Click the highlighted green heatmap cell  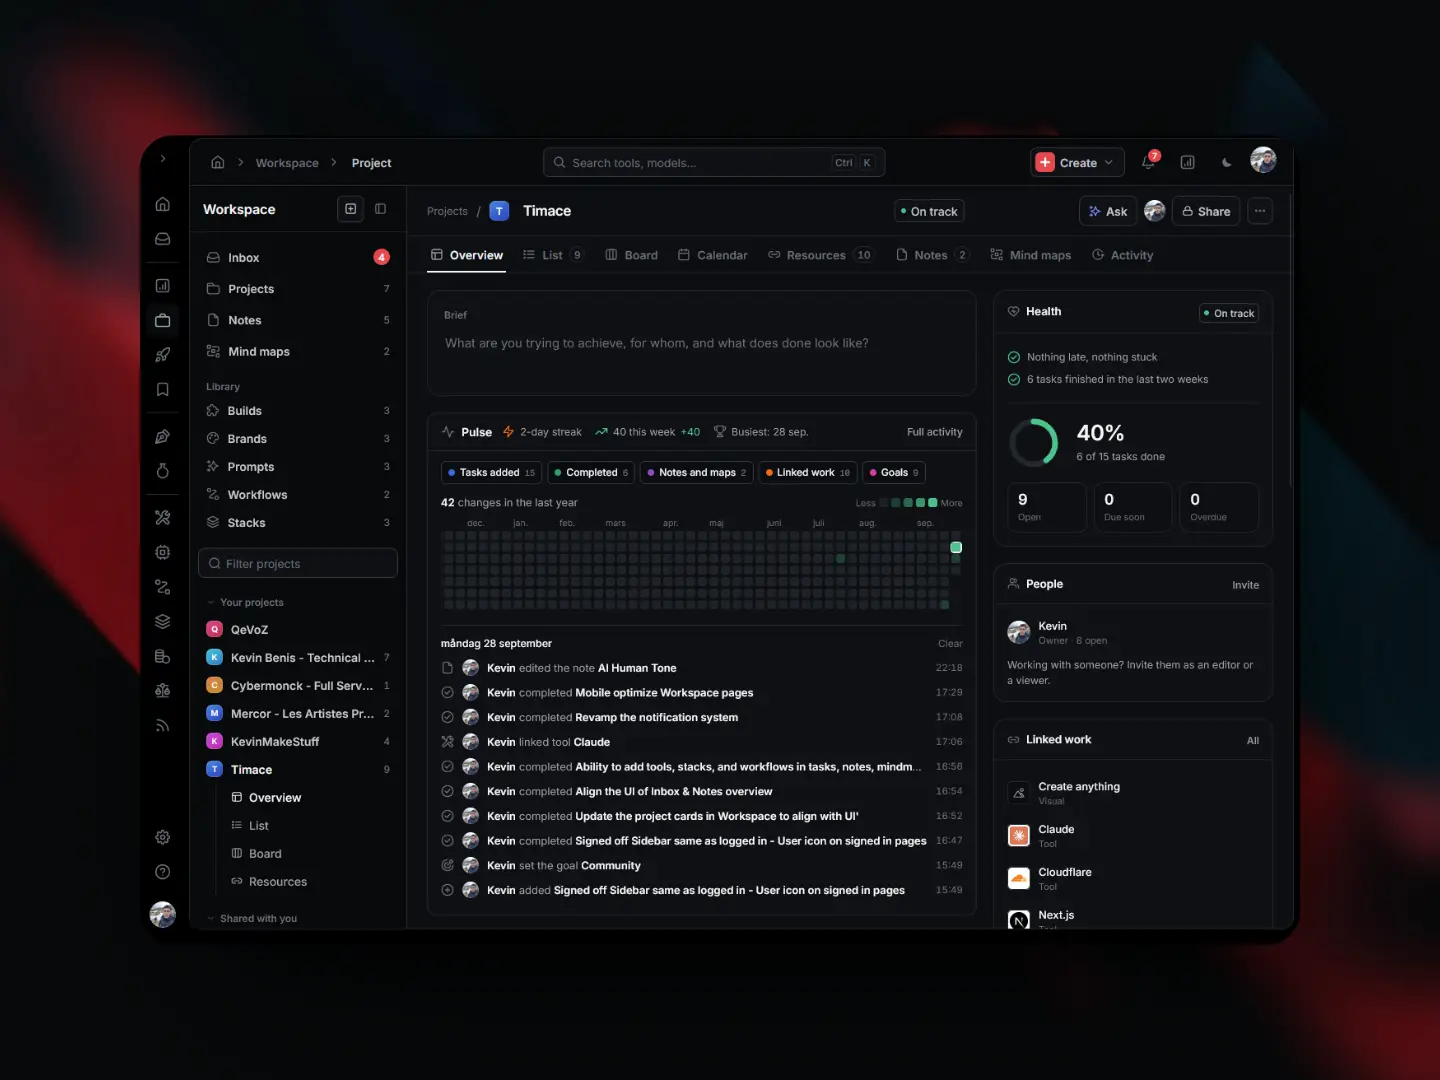(x=956, y=547)
